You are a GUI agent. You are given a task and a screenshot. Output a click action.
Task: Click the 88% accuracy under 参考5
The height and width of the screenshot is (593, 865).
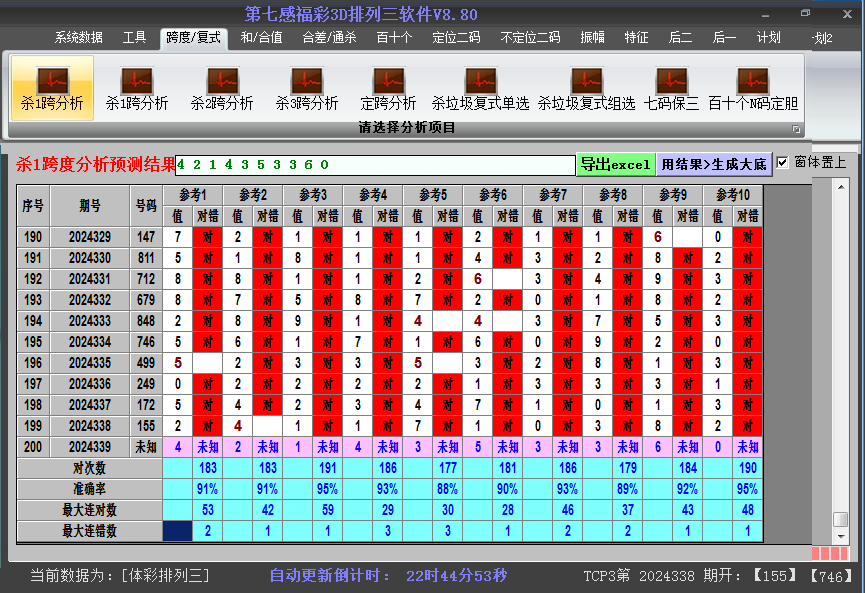coord(447,489)
